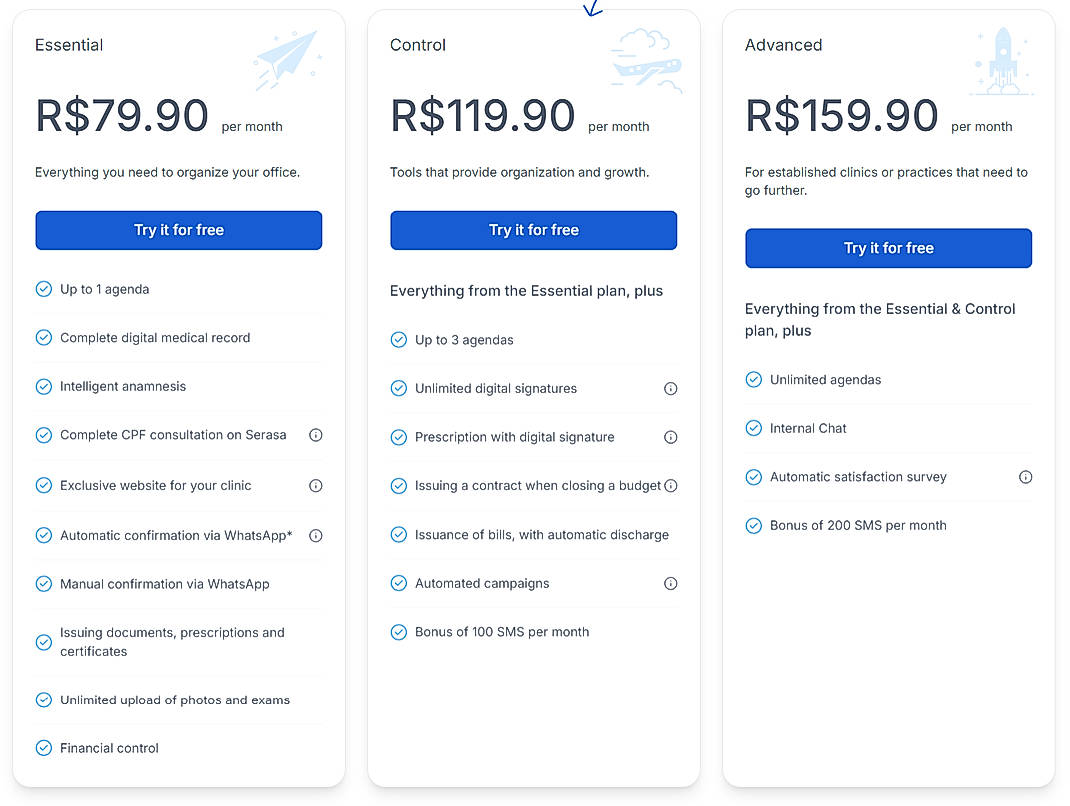This screenshot has width=1070, height=806.
Task: Start a free trial of the Advanced plan
Action: pyautogui.click(x=888, y=248)
